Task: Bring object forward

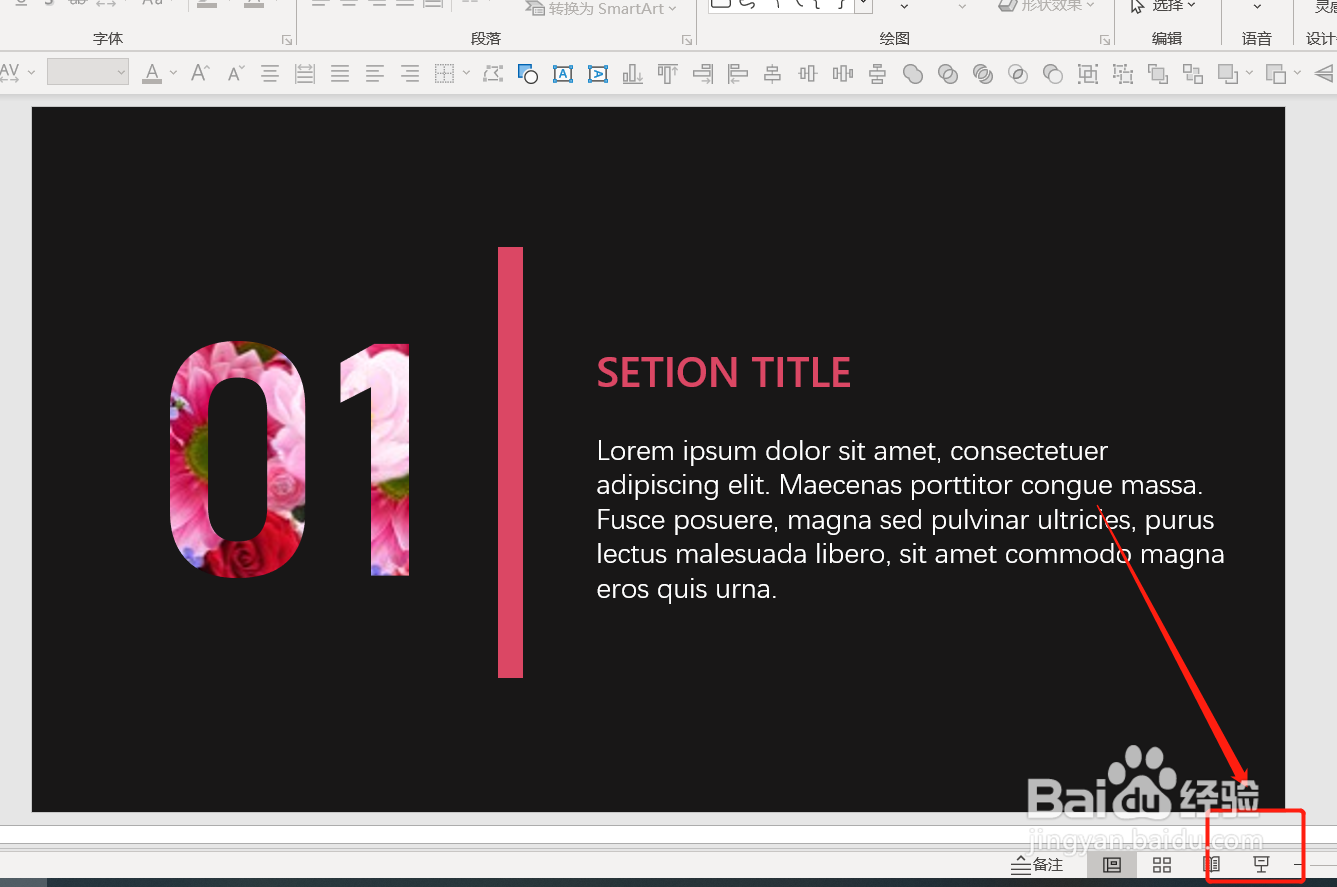Action: click(x=1158, y=73)
